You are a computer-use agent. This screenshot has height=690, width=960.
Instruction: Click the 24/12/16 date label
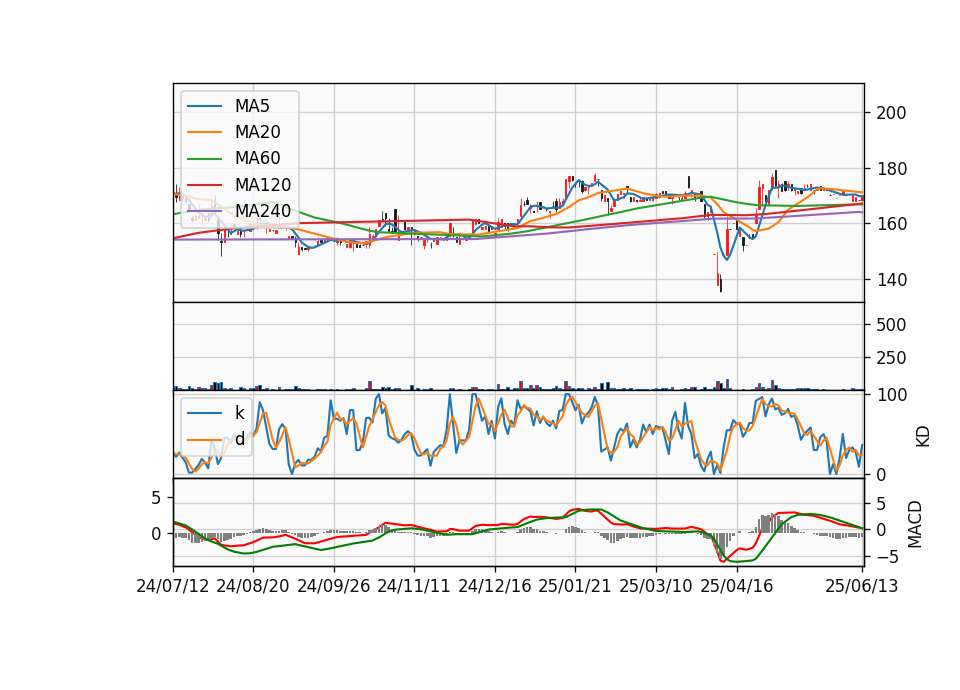pyautogui.click(x=495, y=586)
